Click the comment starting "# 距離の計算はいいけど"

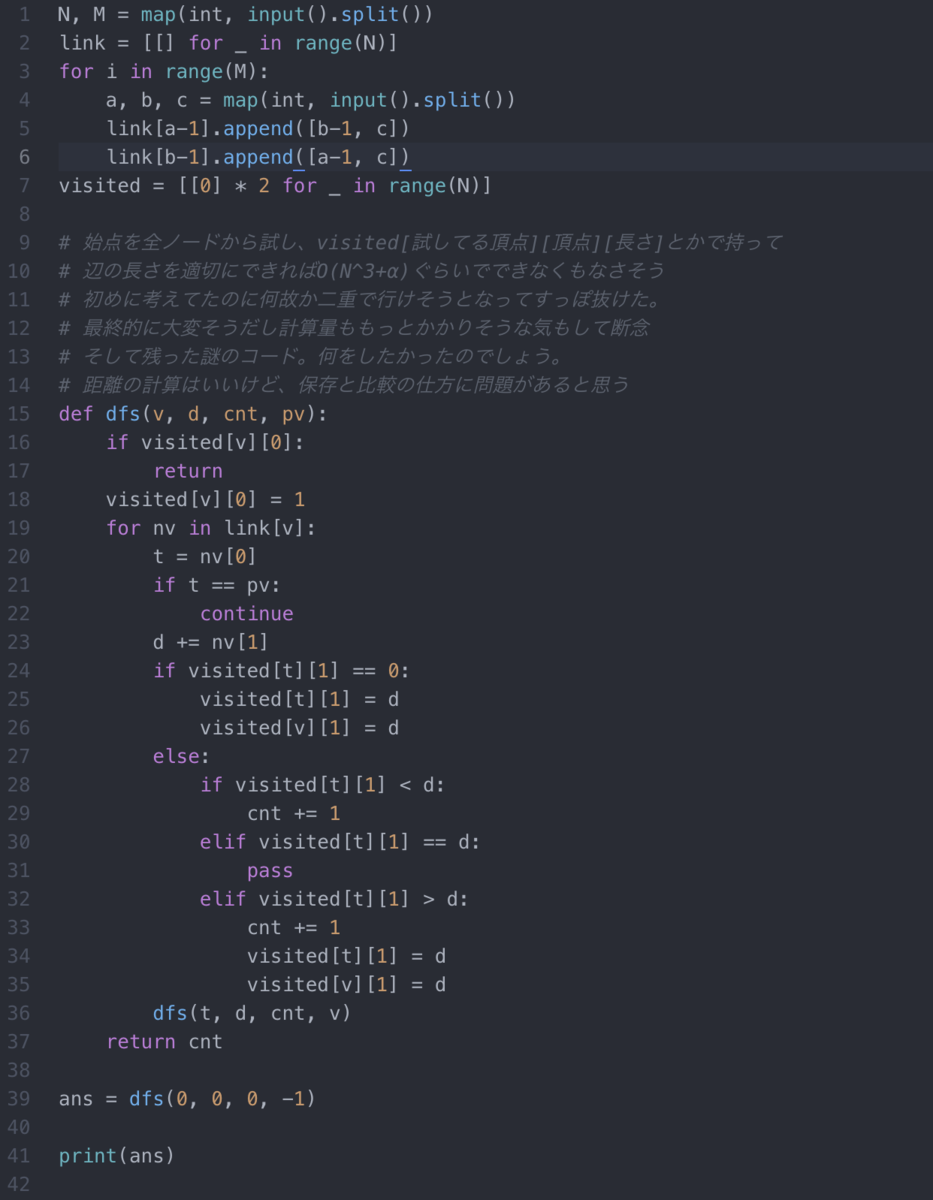point(345,385)
